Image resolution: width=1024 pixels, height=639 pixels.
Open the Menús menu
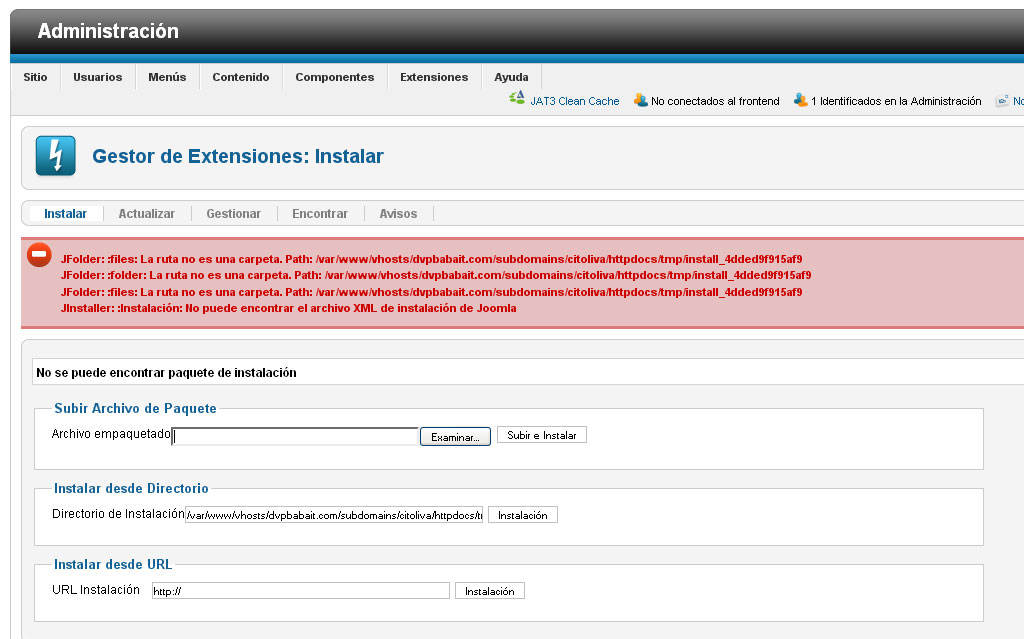point(167,77)
